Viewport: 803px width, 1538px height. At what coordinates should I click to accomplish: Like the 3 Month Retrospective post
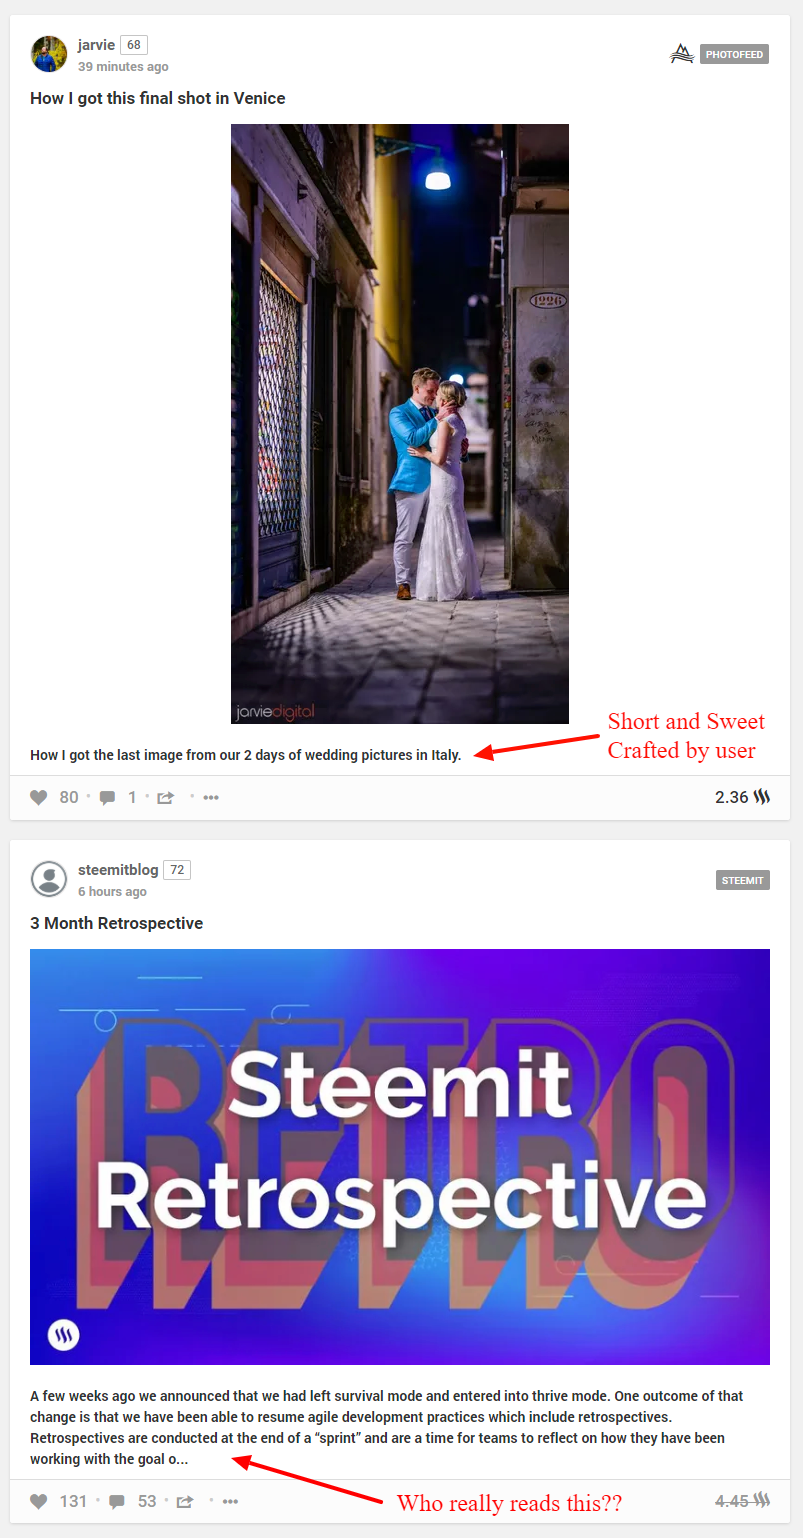tap(39, 1501)
